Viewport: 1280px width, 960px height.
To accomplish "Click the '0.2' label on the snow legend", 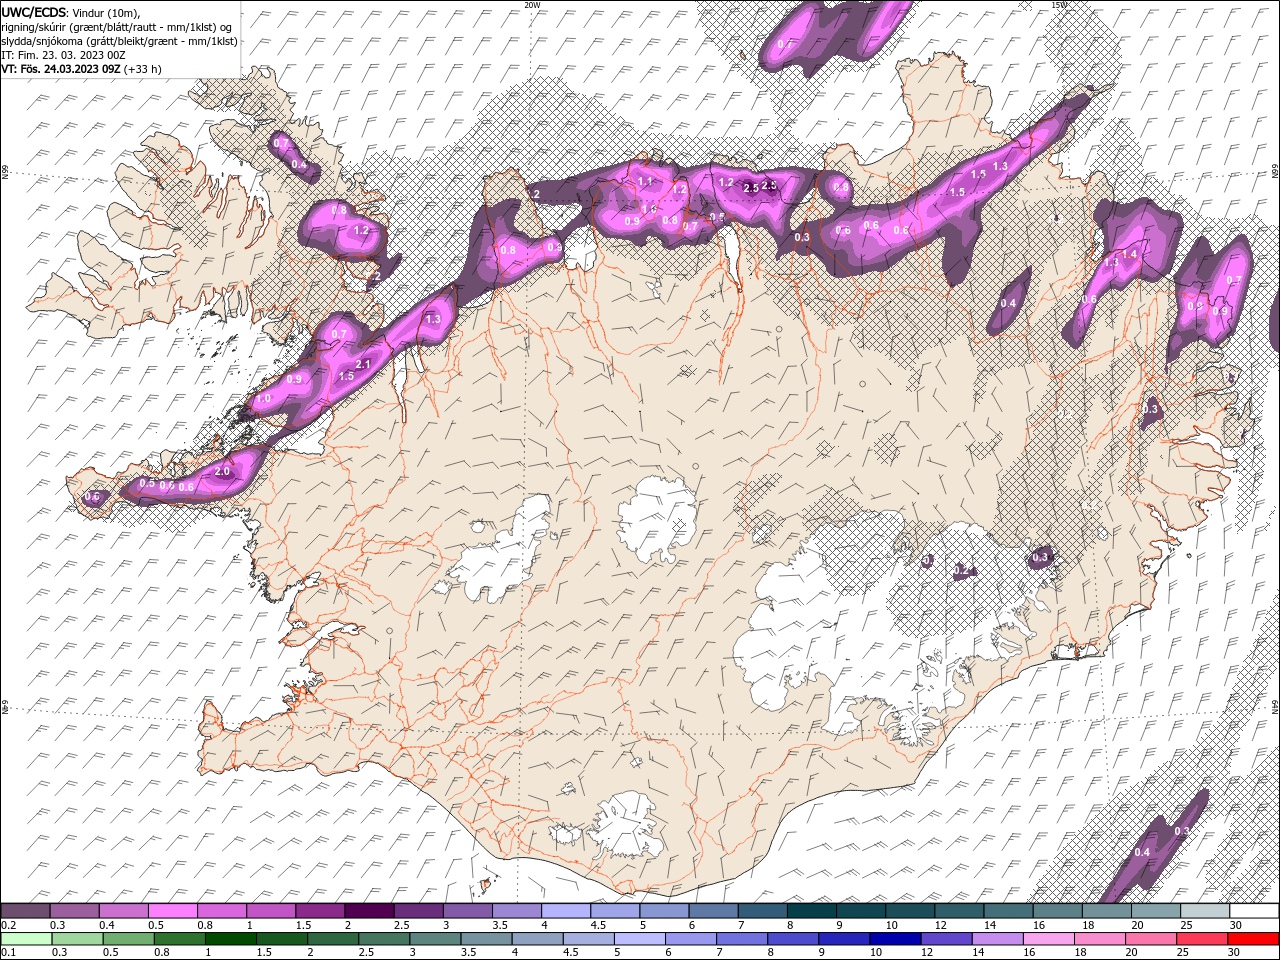I will click(8, 925).
